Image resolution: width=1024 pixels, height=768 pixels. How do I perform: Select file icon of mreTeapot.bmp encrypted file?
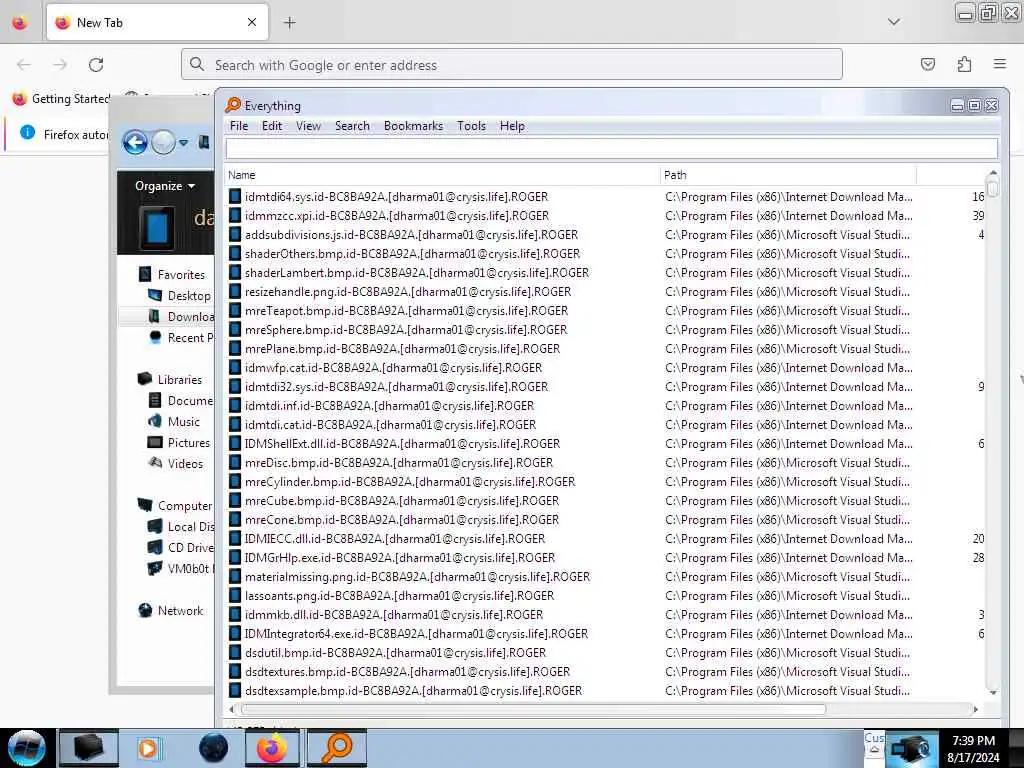234,310
